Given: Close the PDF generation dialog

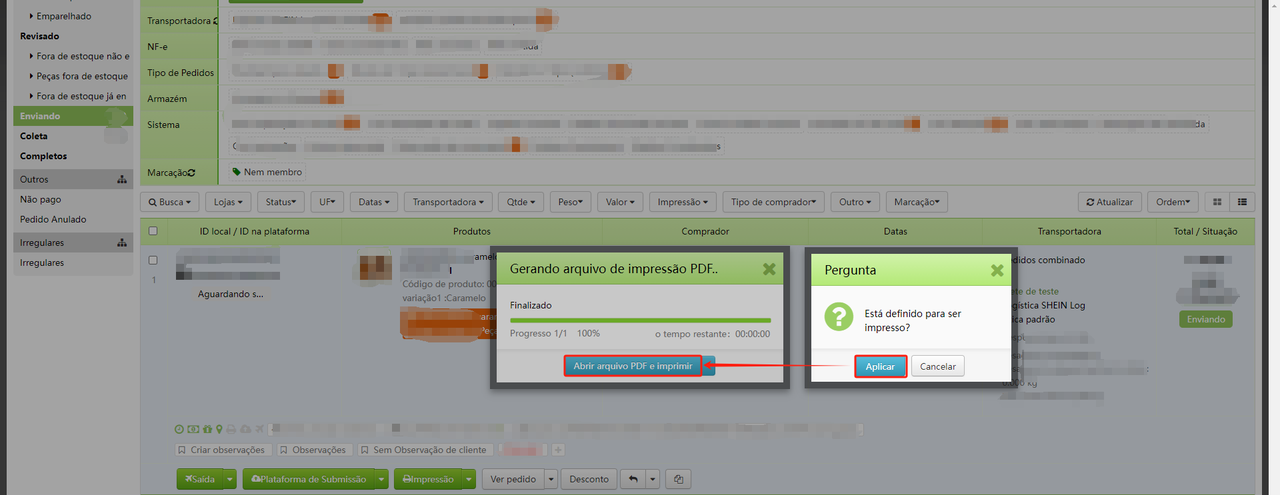Looking at the screenshot, I should [768, 269].
